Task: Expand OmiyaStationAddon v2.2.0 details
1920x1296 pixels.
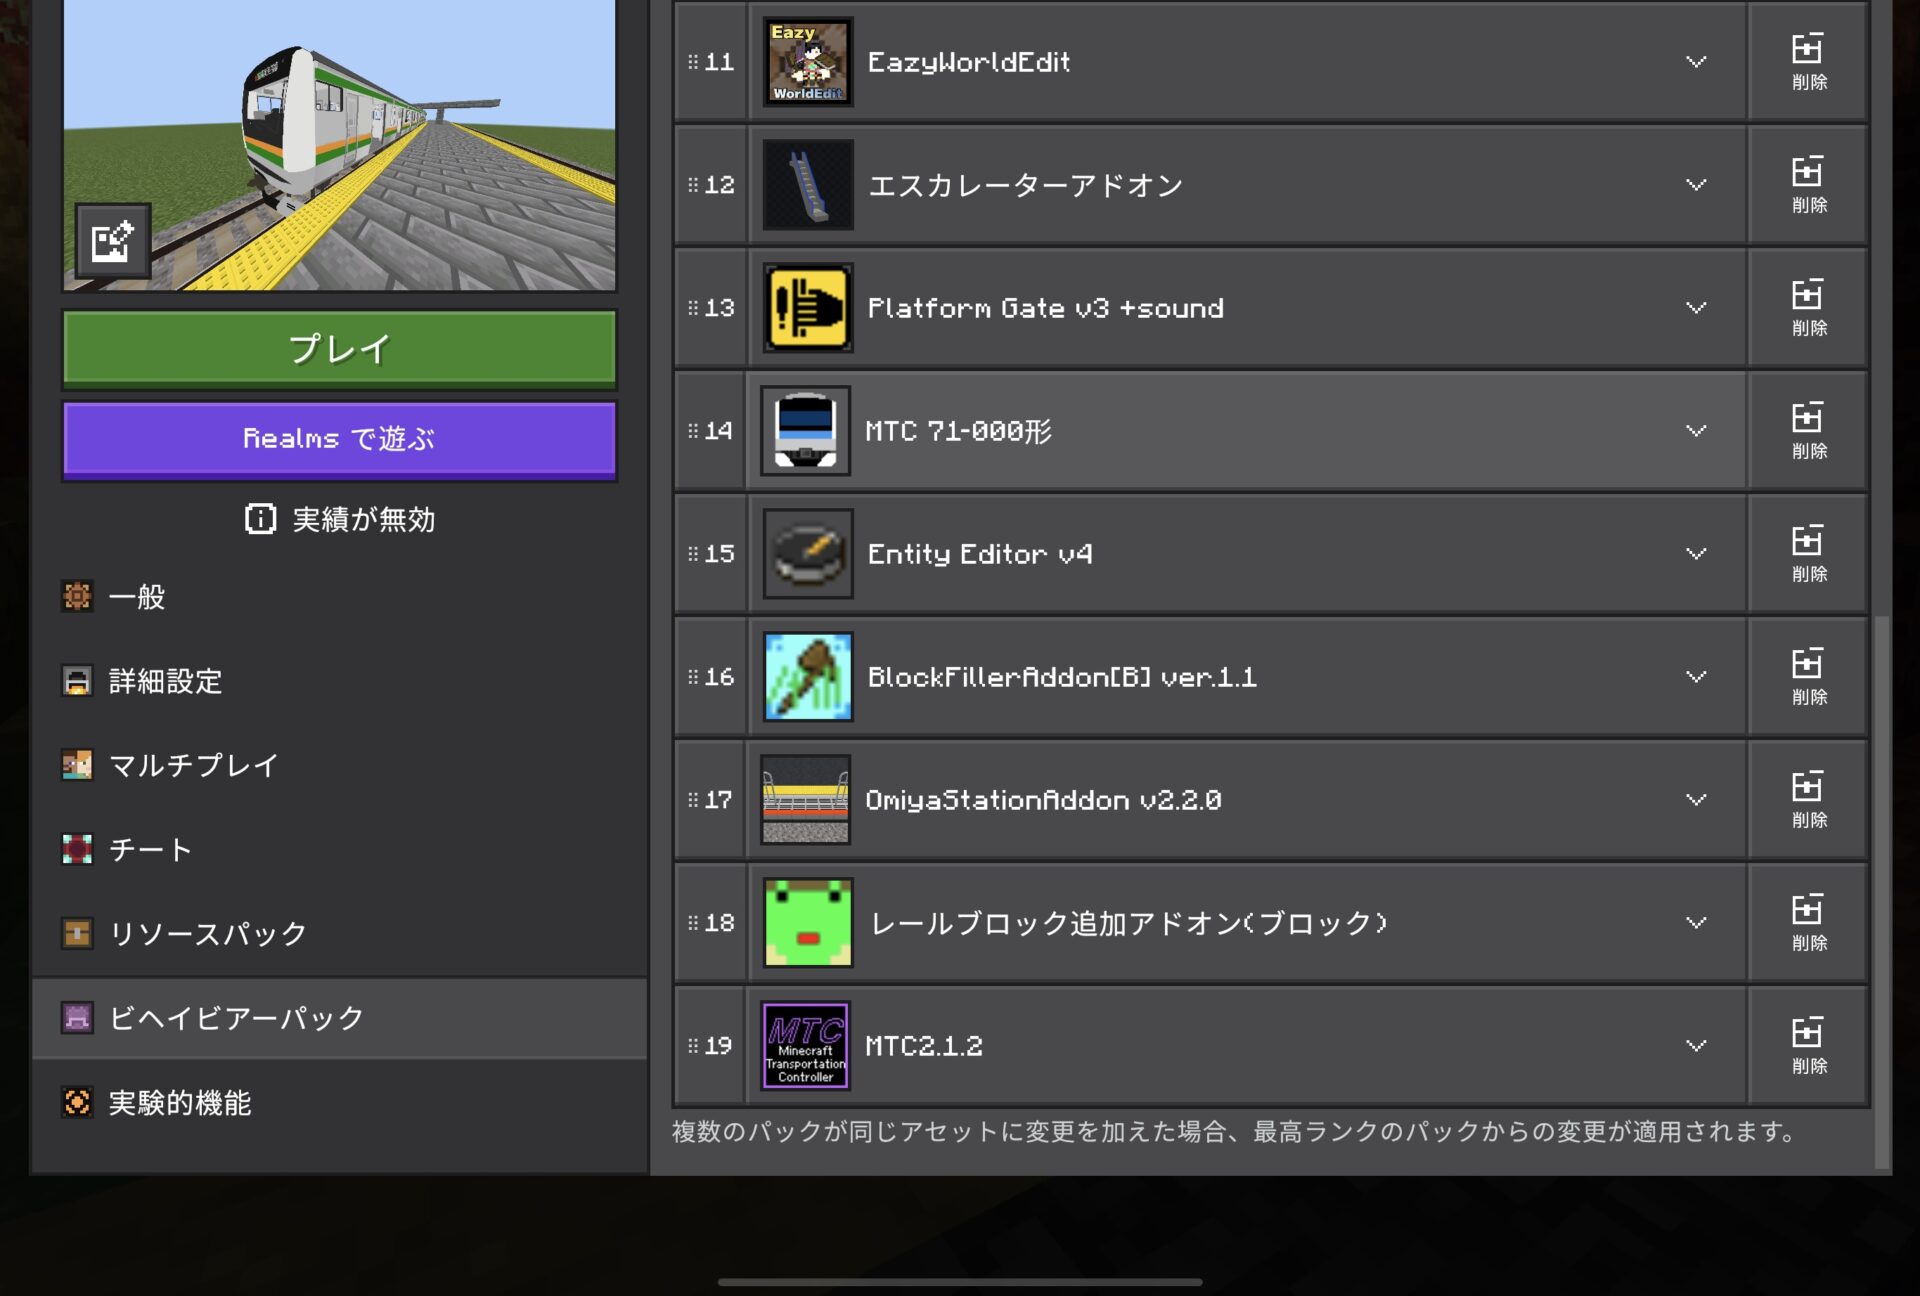Action: click(x=1696, y=800)
